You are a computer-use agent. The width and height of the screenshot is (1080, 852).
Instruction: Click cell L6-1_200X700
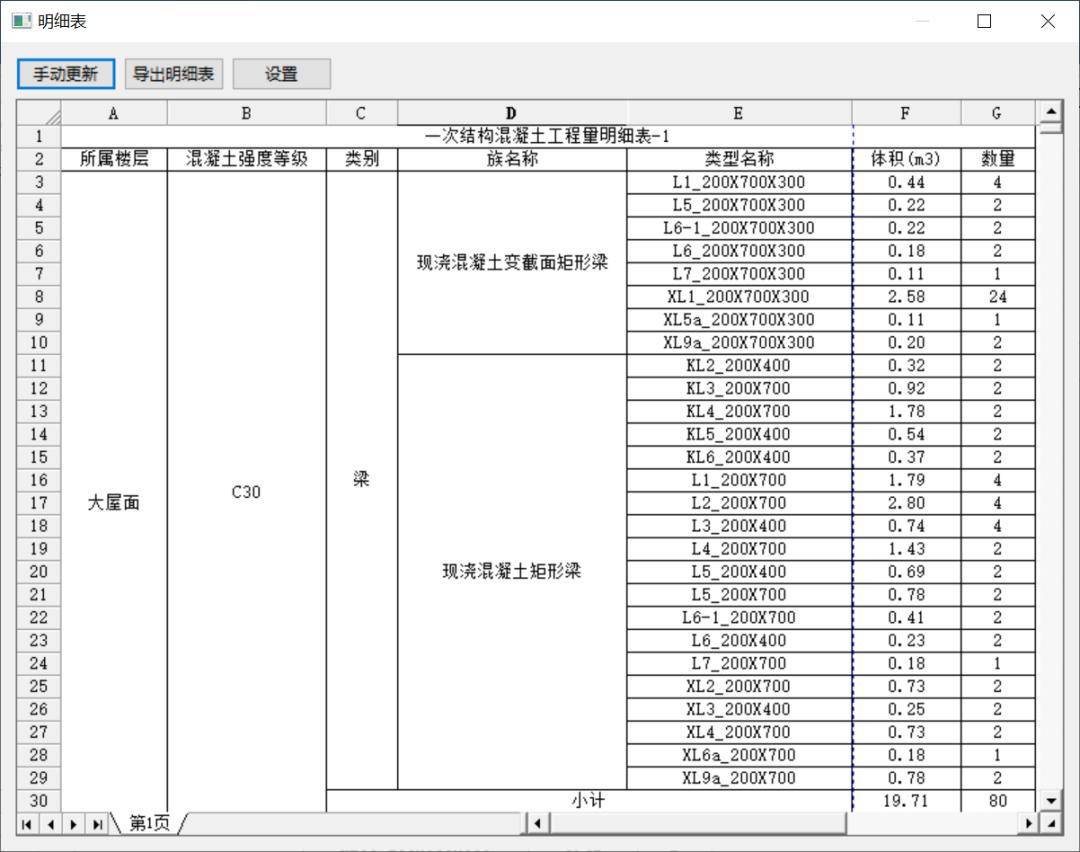click(739, 617)
